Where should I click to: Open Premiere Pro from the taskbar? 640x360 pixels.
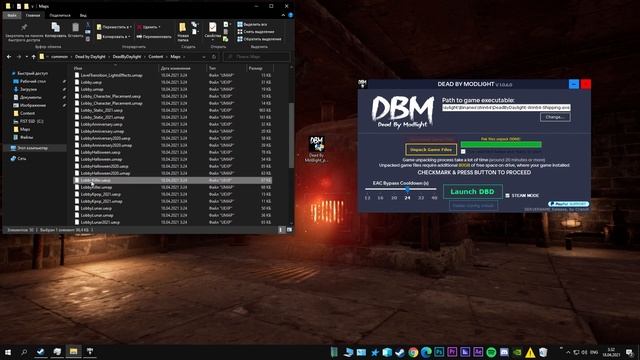pos(452,352)
